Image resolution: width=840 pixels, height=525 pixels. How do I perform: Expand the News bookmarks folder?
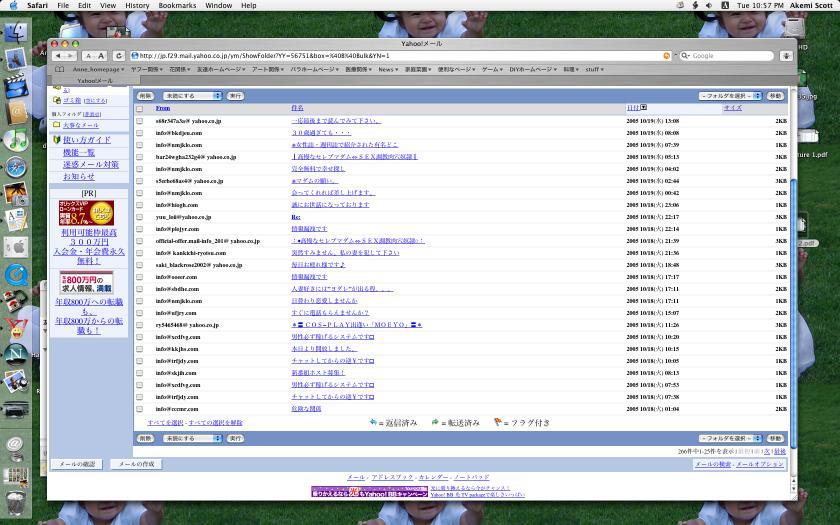388,70
